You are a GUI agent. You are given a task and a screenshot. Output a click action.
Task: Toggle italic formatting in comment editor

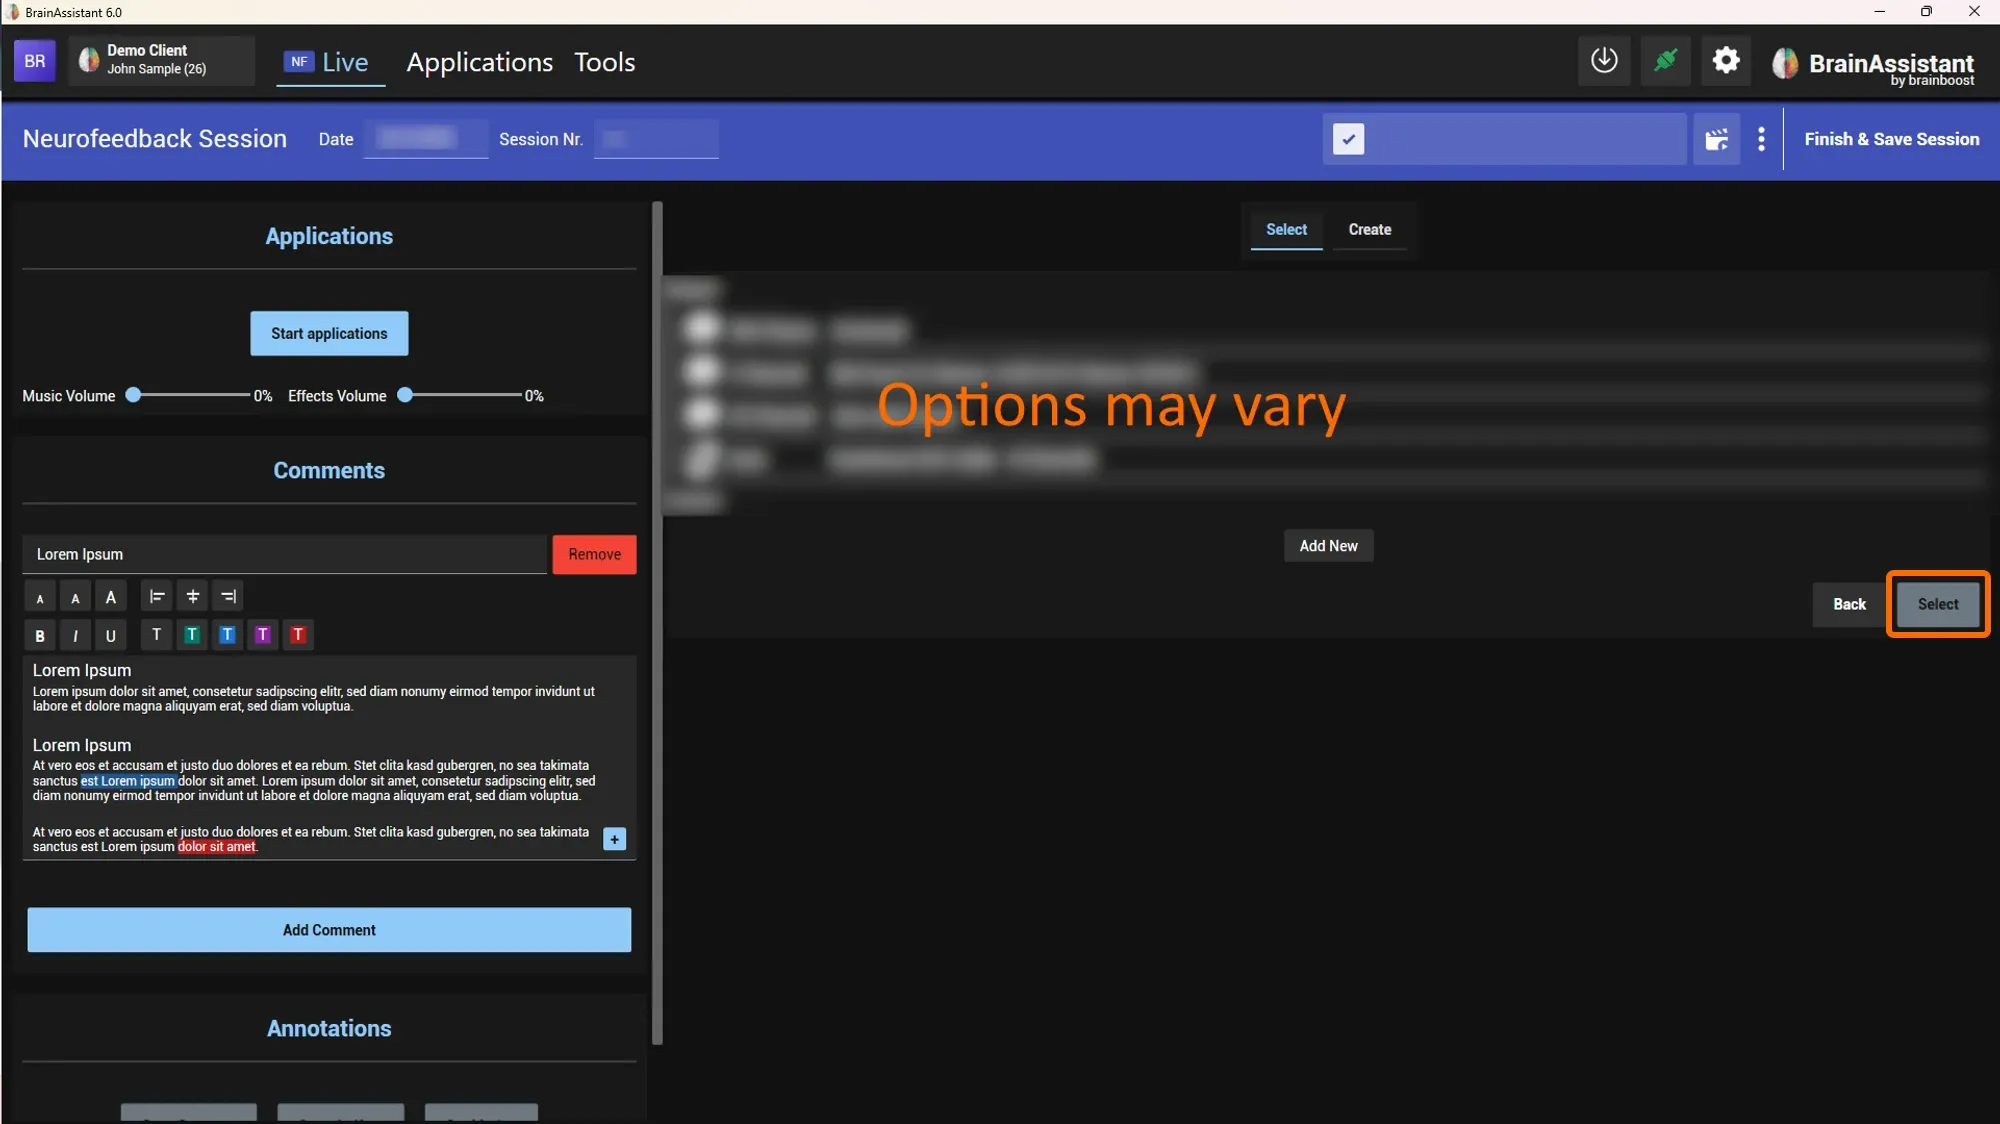(75, 635)
